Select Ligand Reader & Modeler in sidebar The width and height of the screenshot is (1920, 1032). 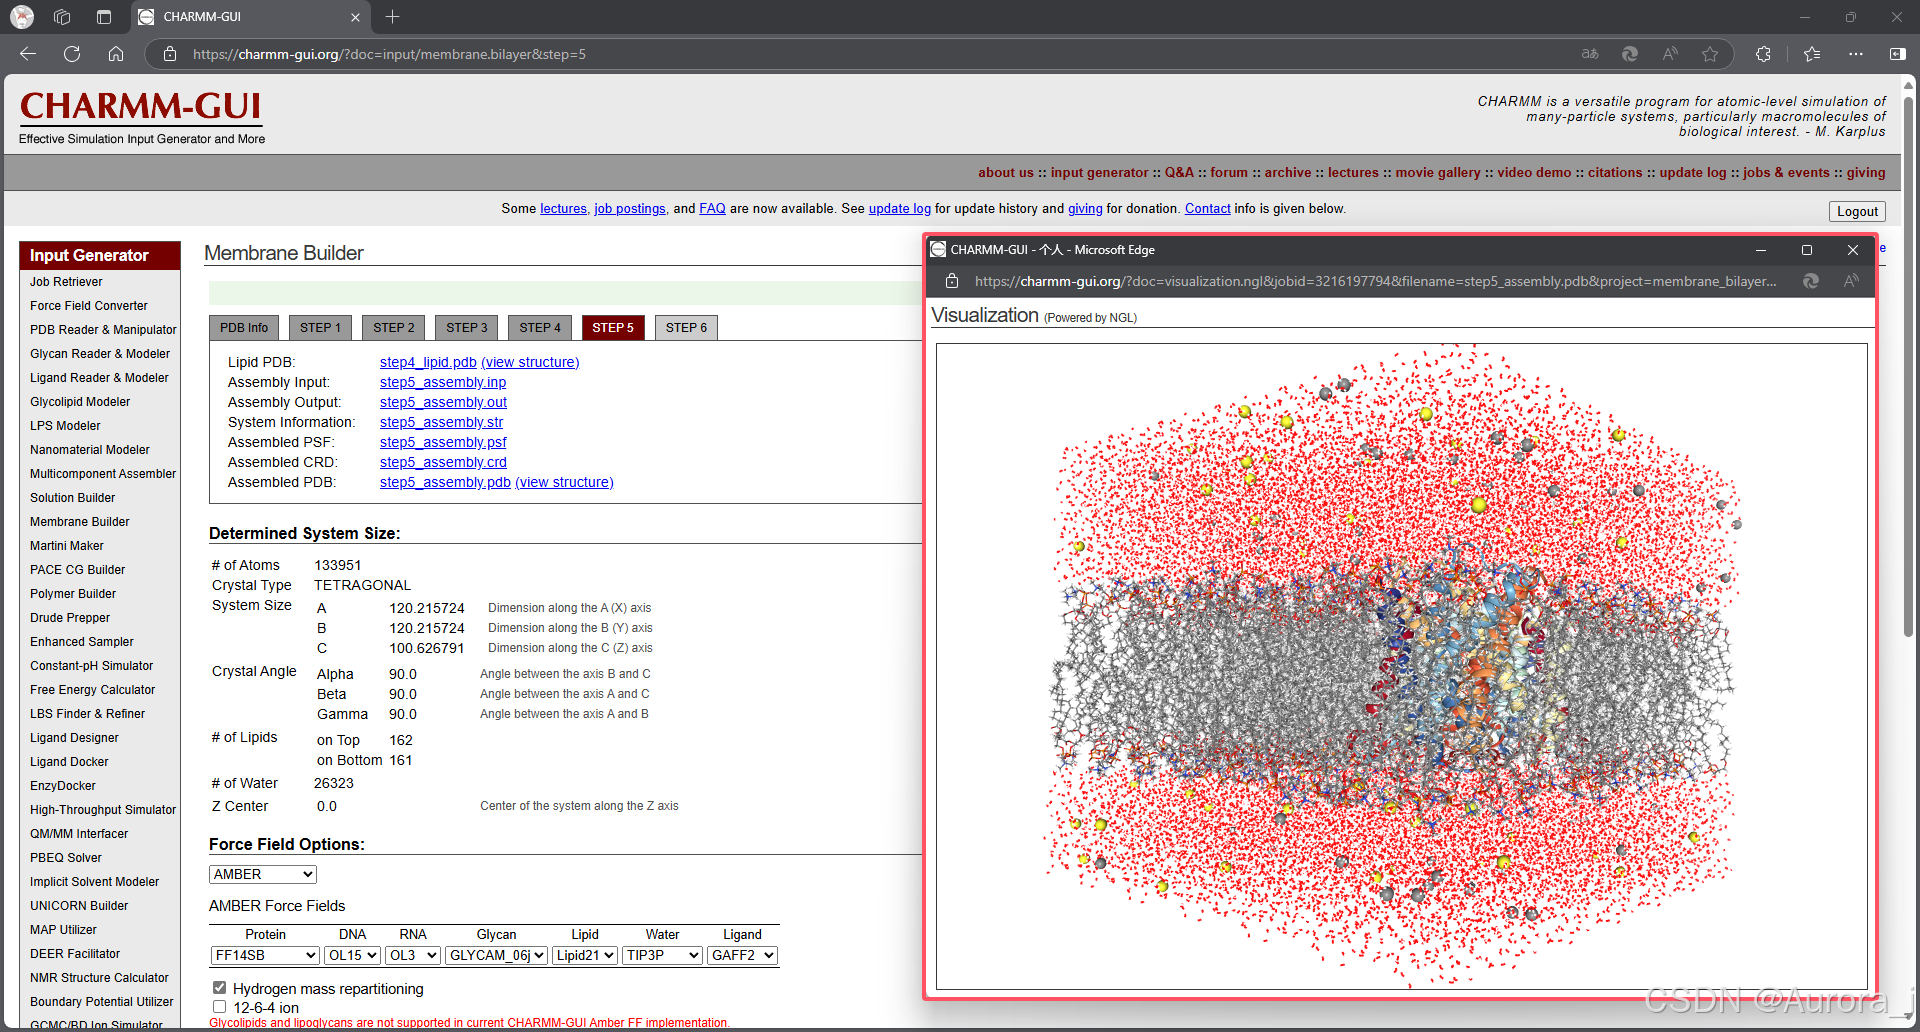tap(99, 378)
